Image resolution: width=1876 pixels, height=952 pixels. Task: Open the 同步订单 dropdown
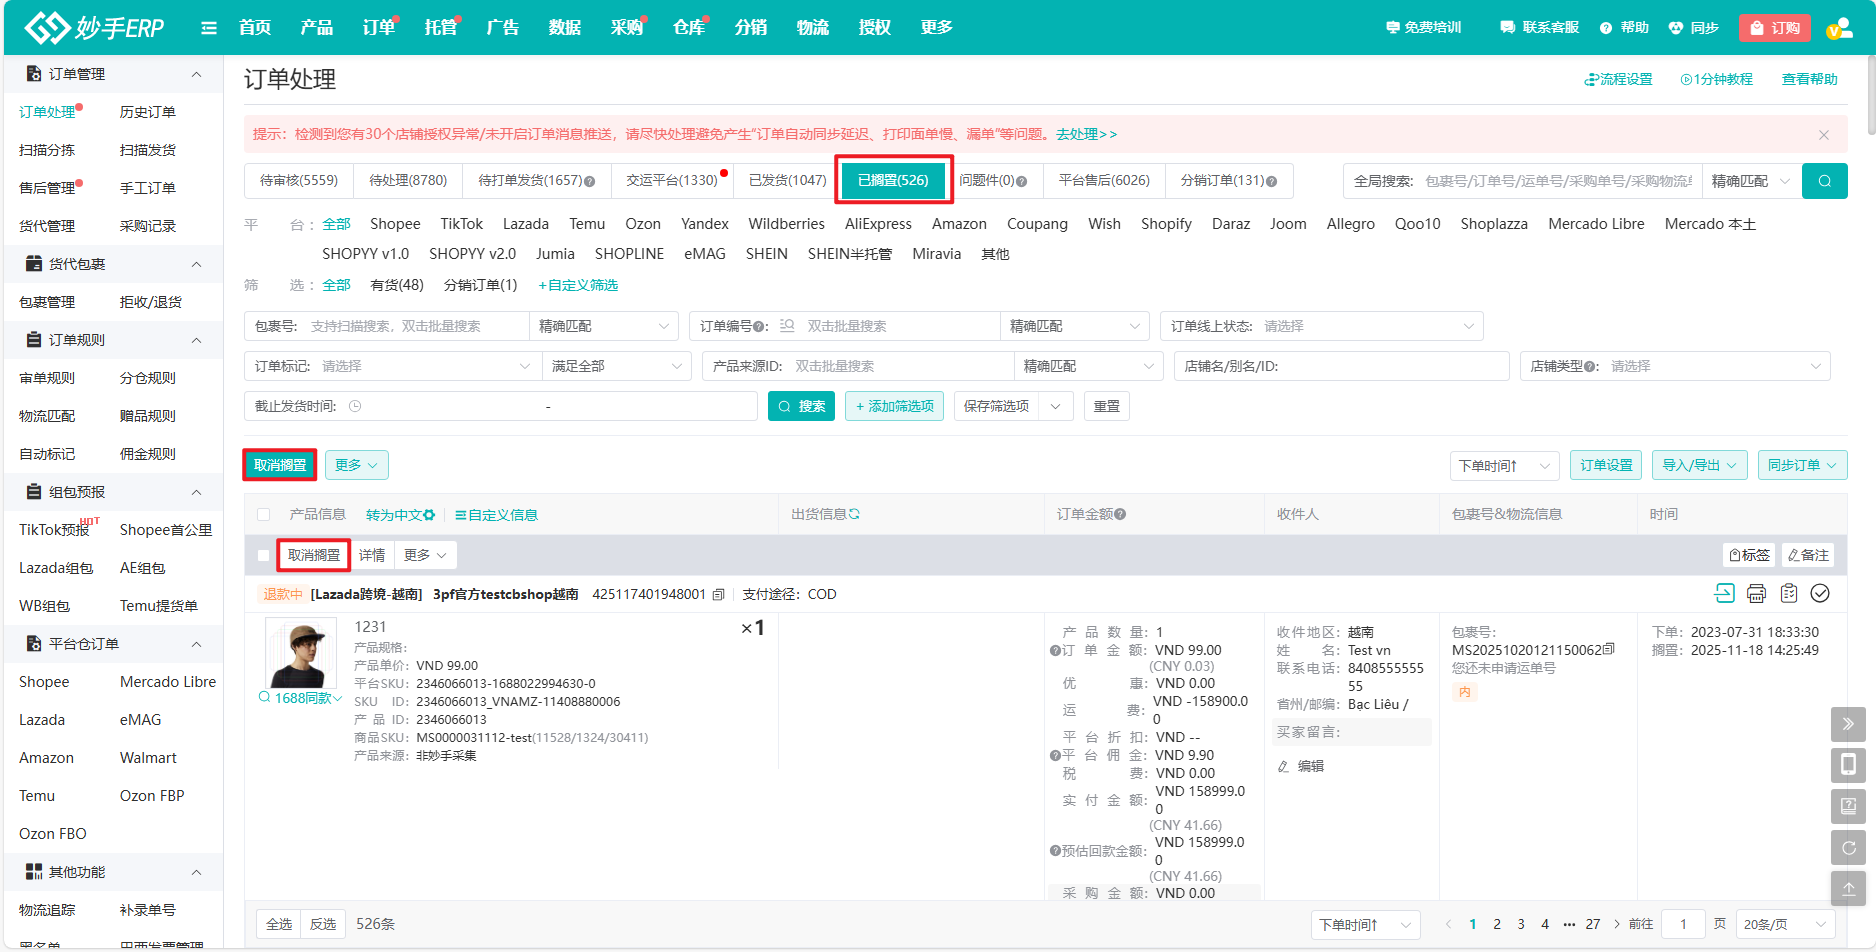(x=1802, y=465)
